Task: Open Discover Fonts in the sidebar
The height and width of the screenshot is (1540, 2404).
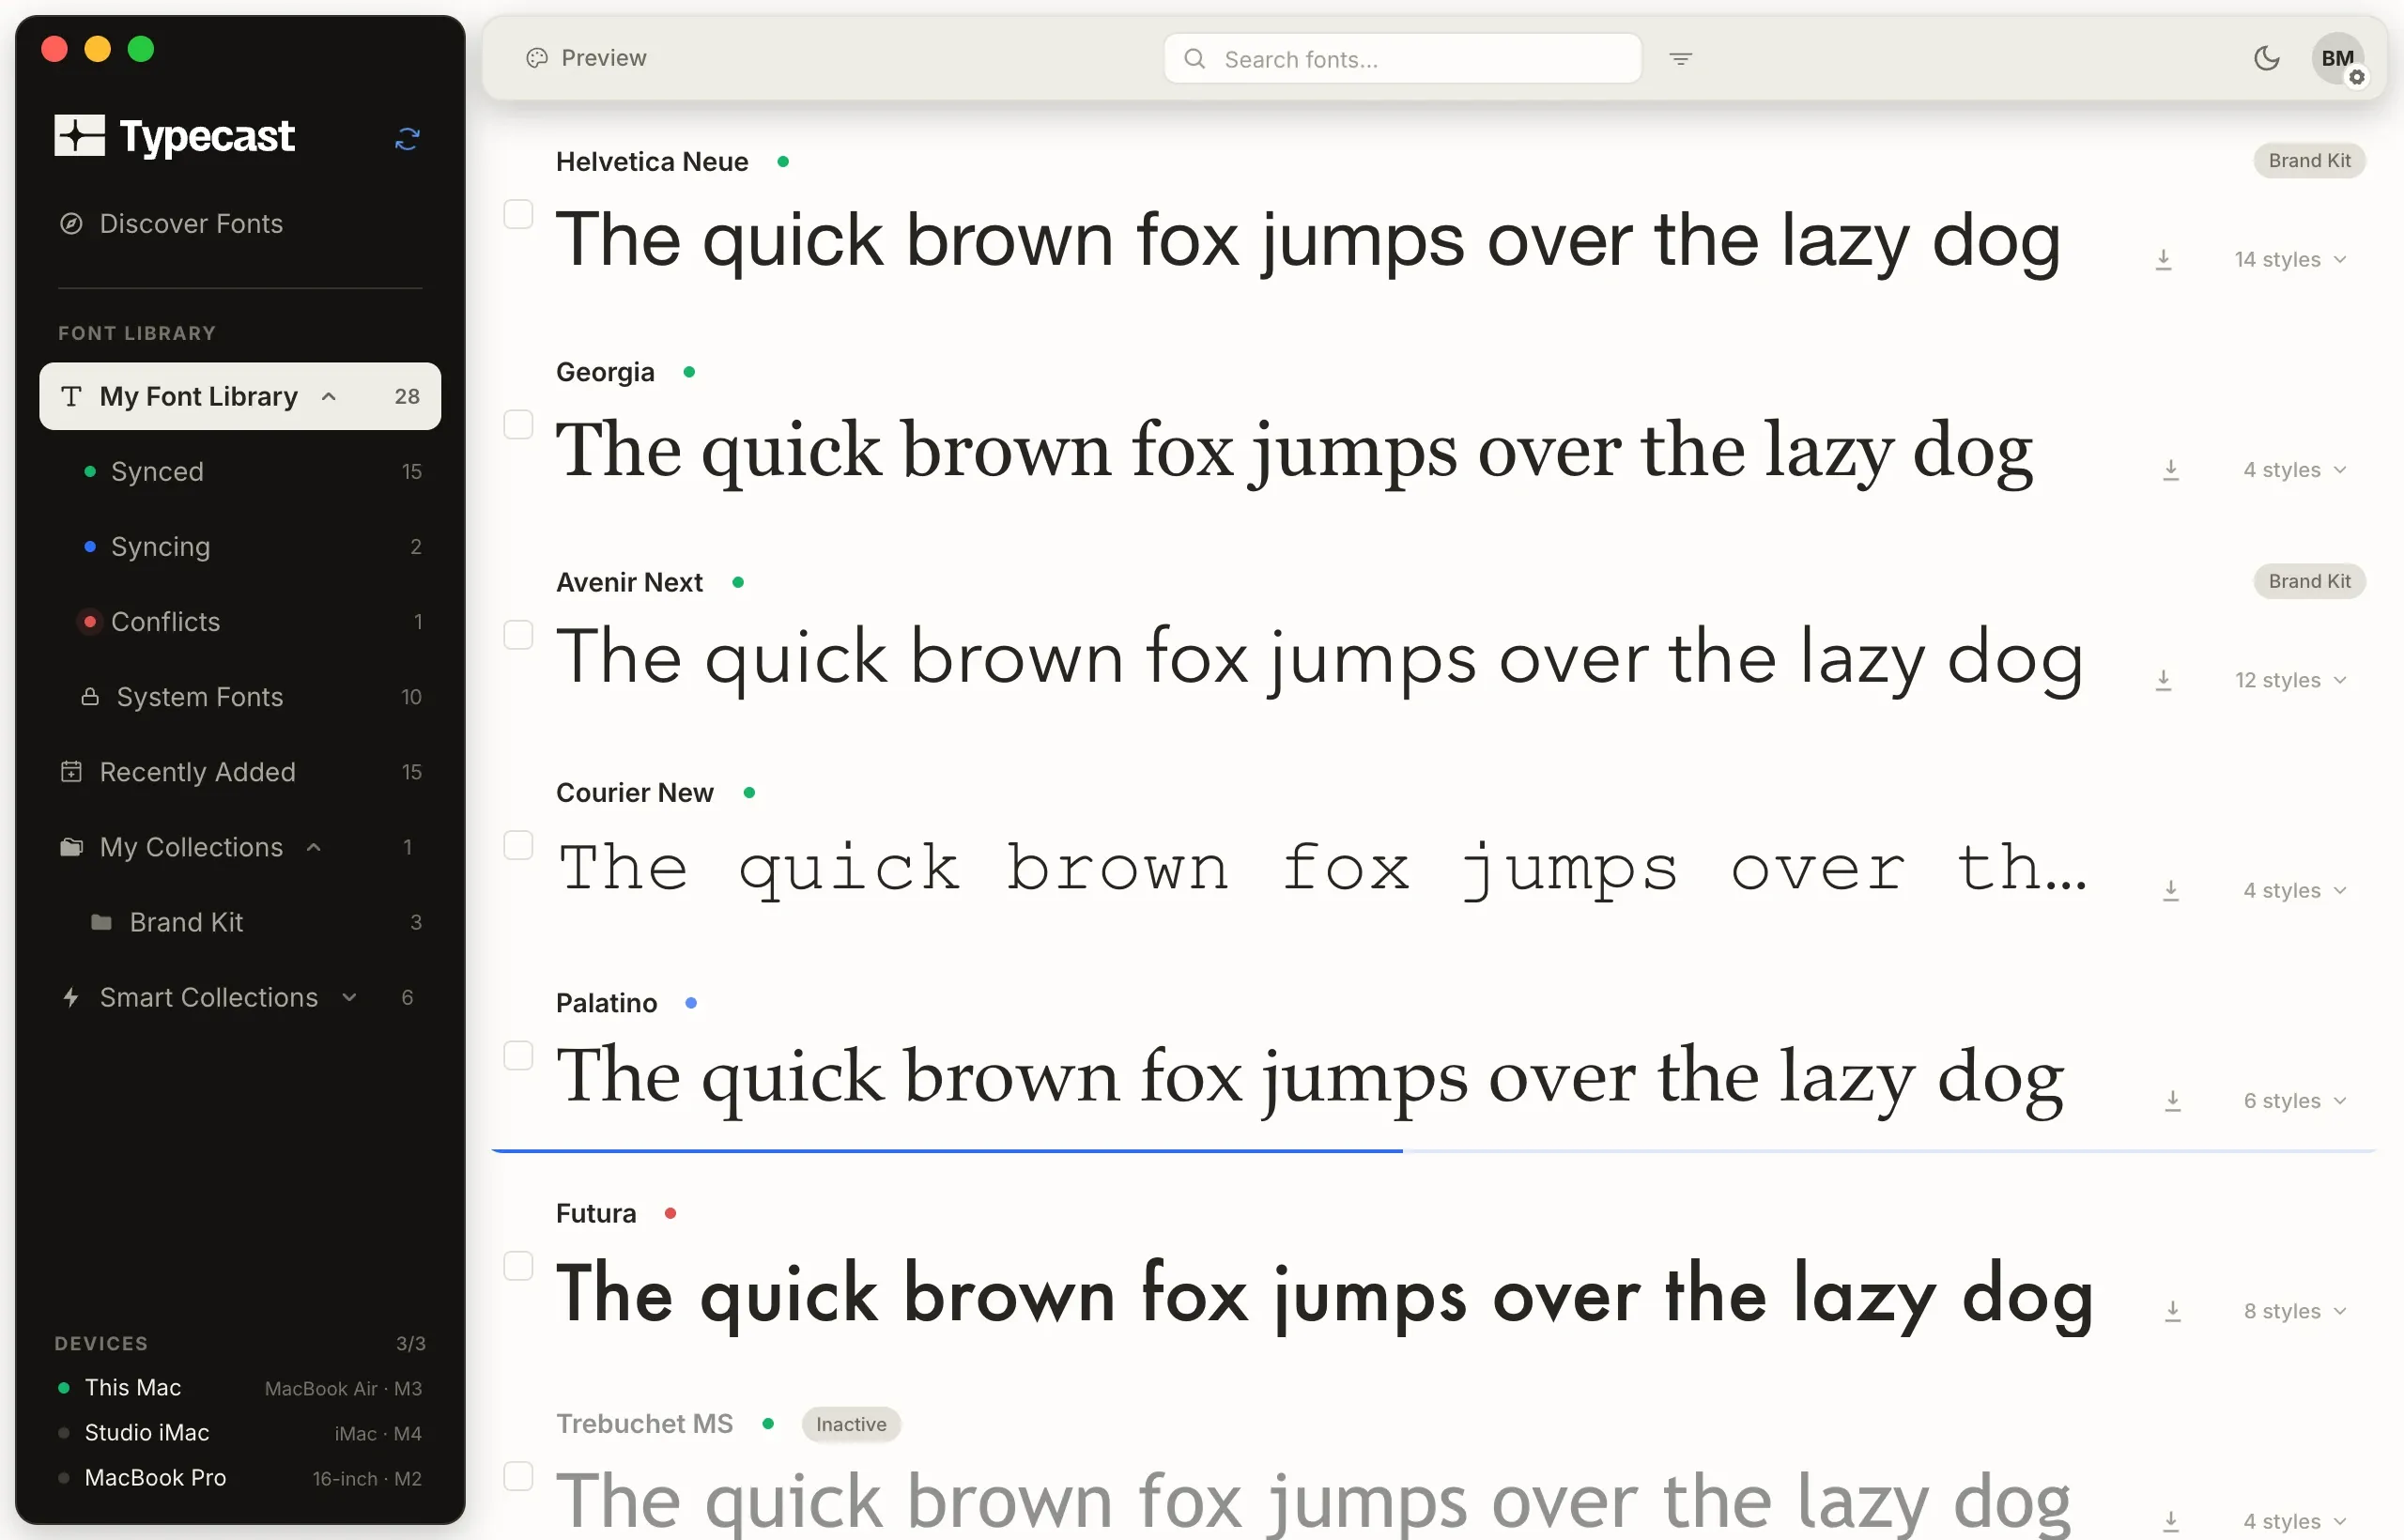Action: (240, 223)
